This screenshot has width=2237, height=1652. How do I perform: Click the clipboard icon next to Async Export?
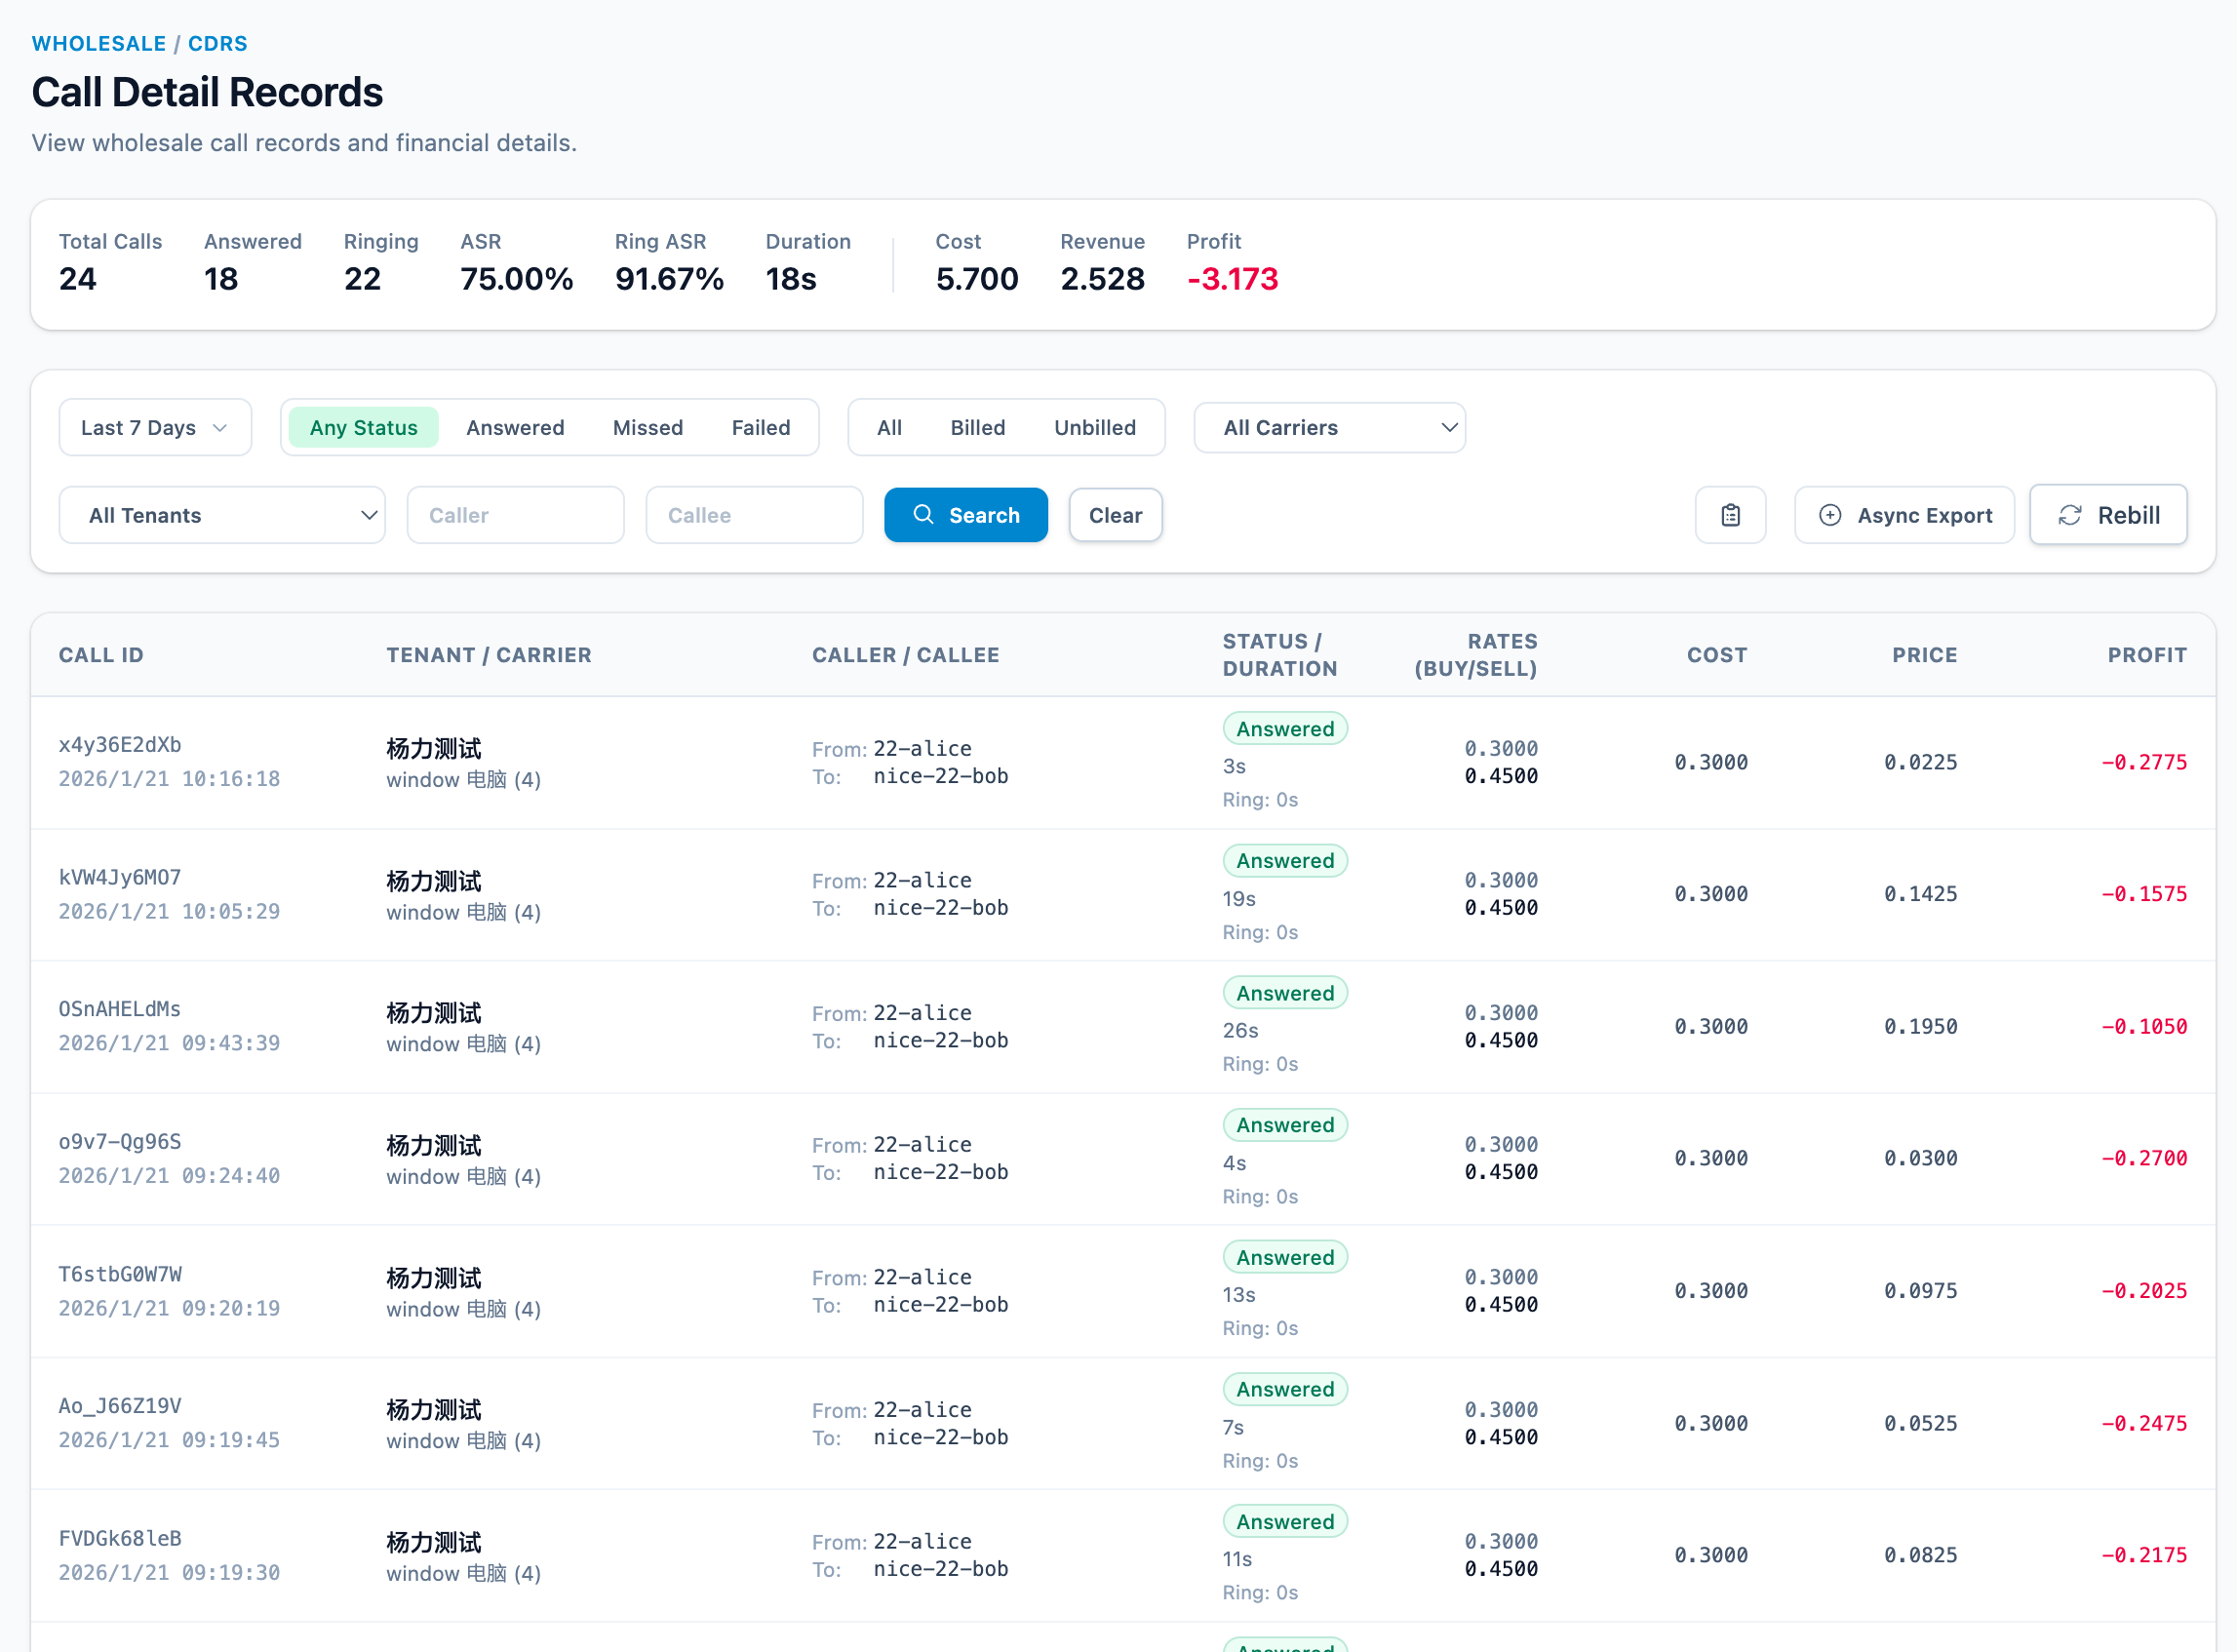tap(1730, 515)
